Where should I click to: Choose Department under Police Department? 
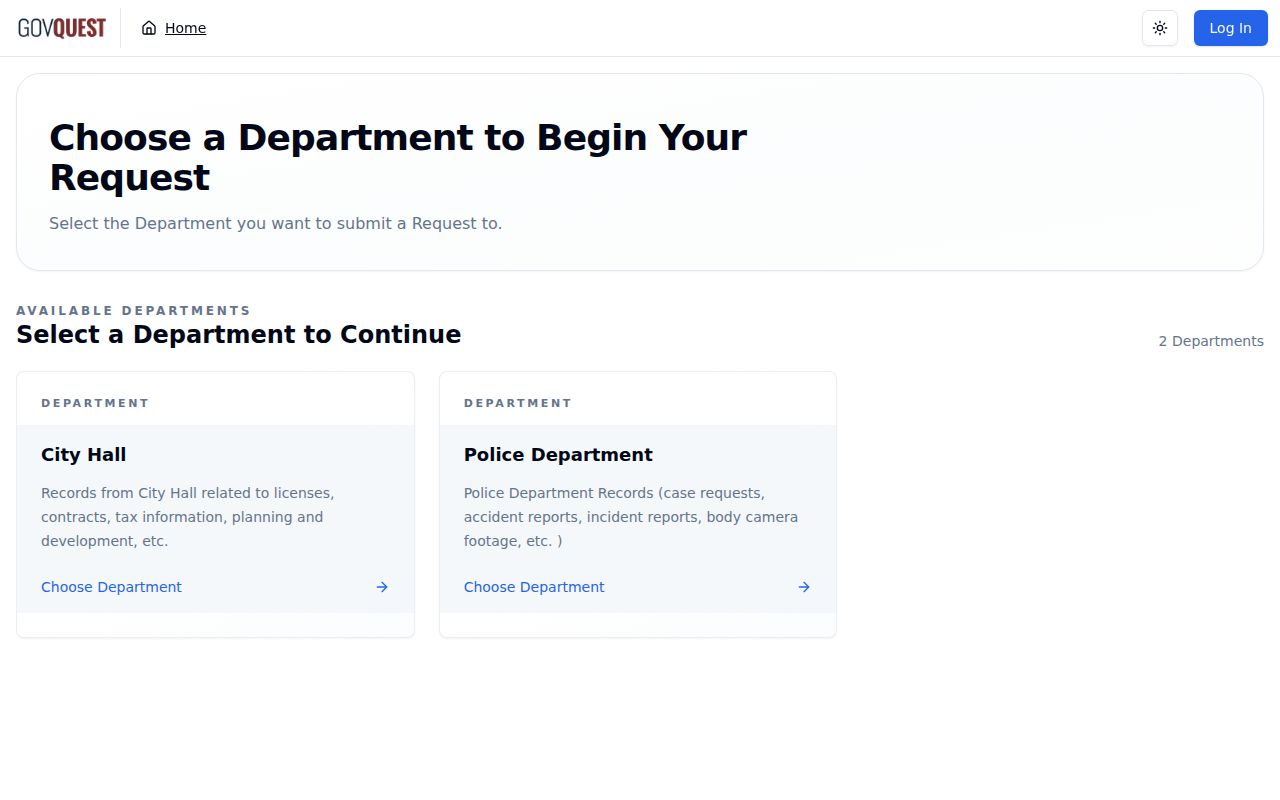(534, 587)
